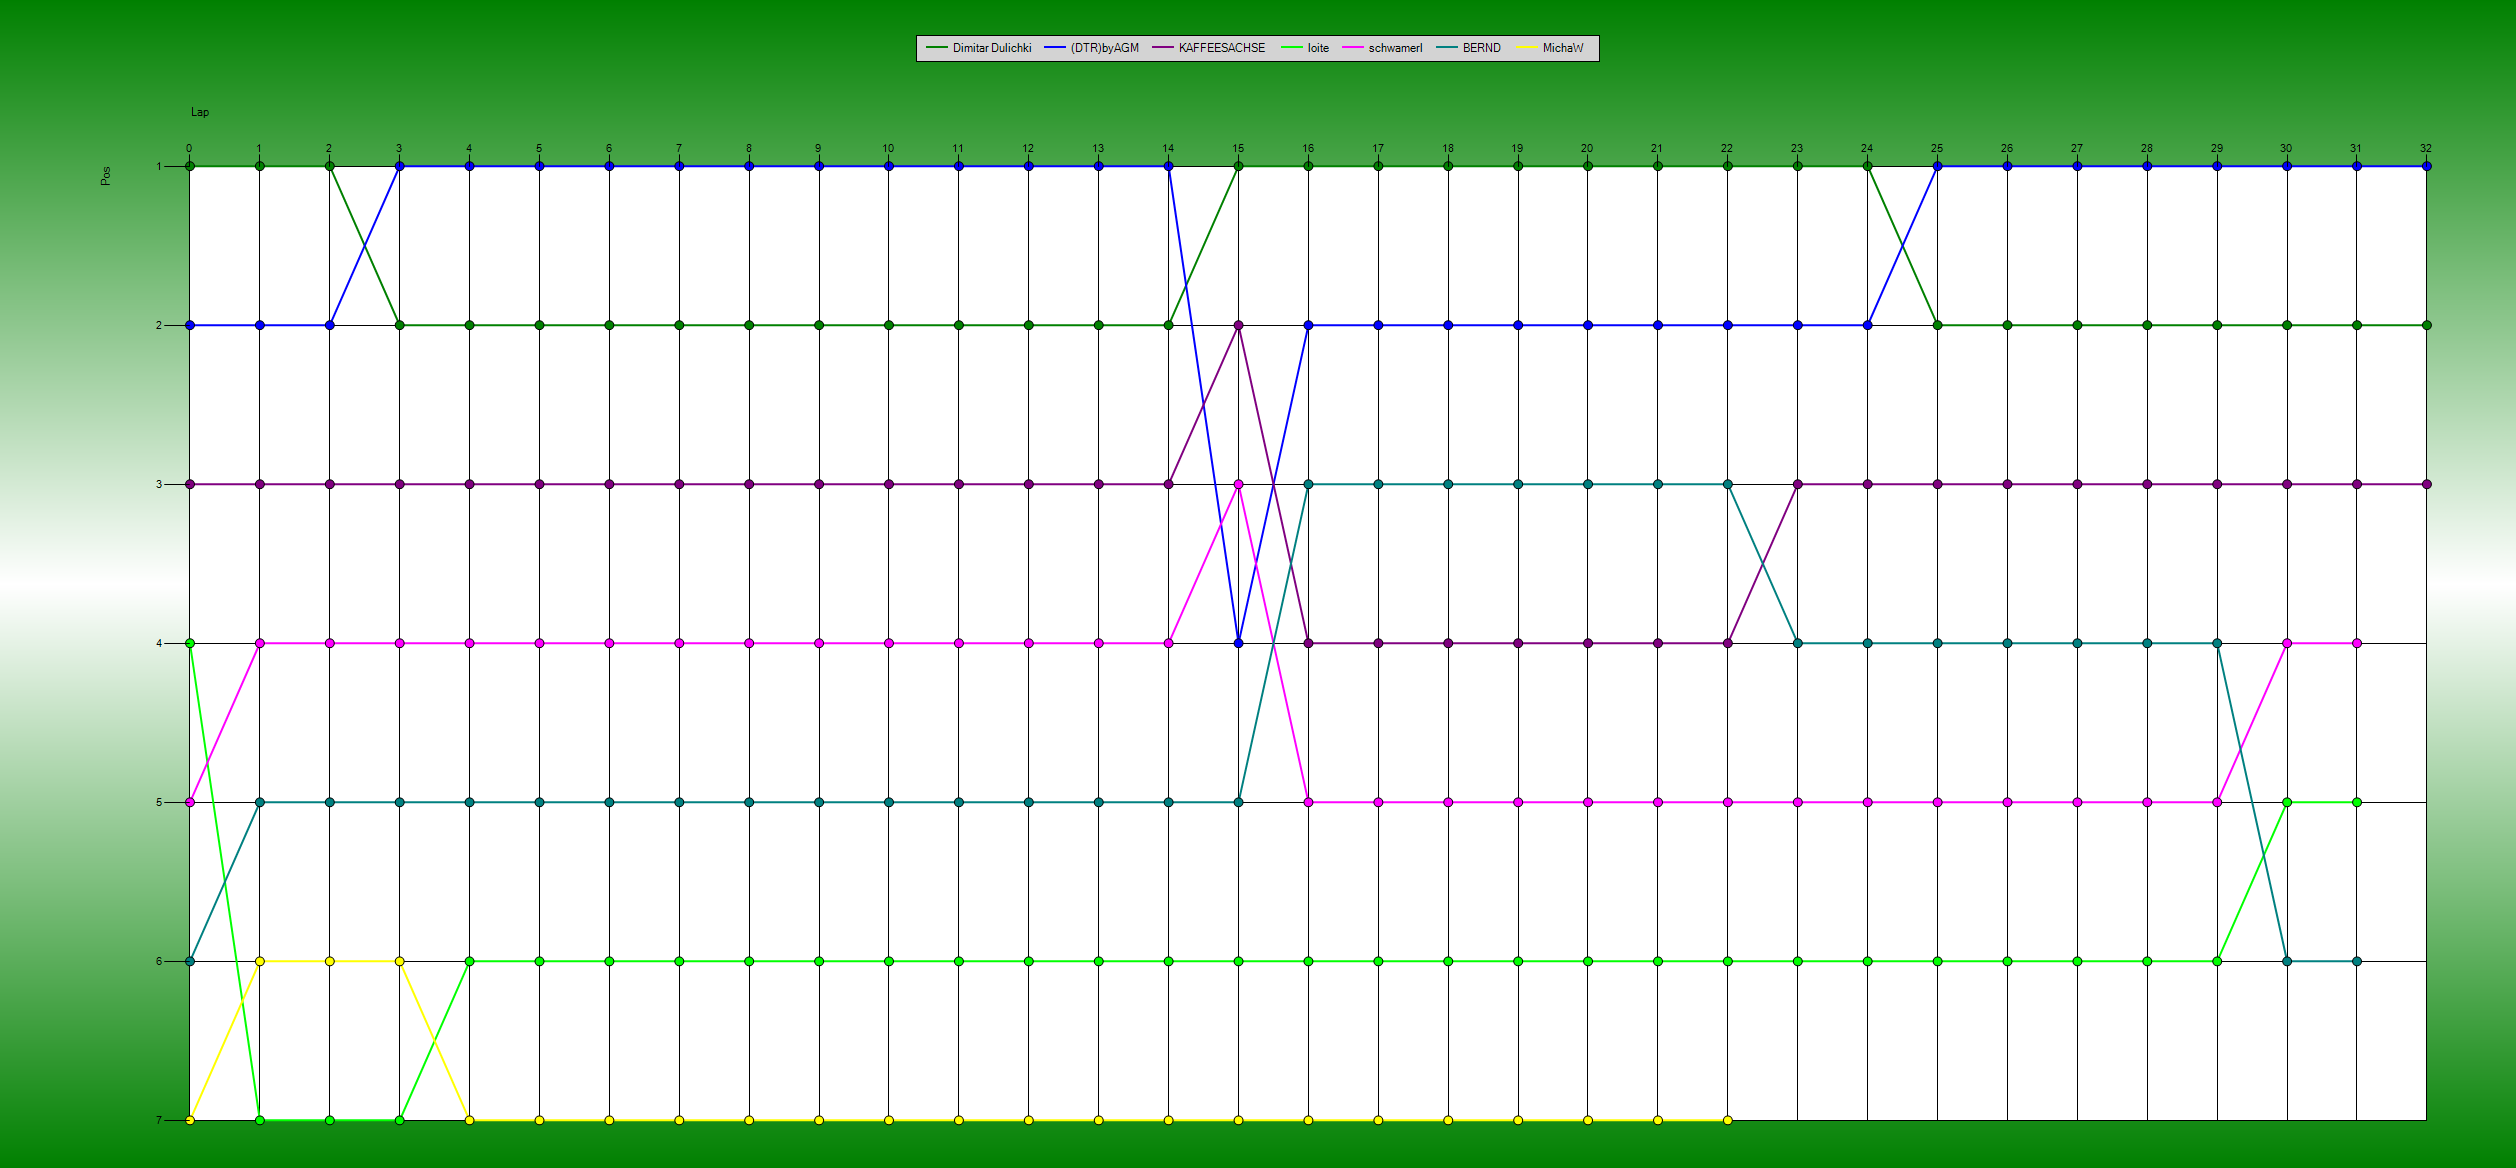This screenshot has height=1168, width=2516.
Task: Click the loite legend label
Action: (1318, 48)
